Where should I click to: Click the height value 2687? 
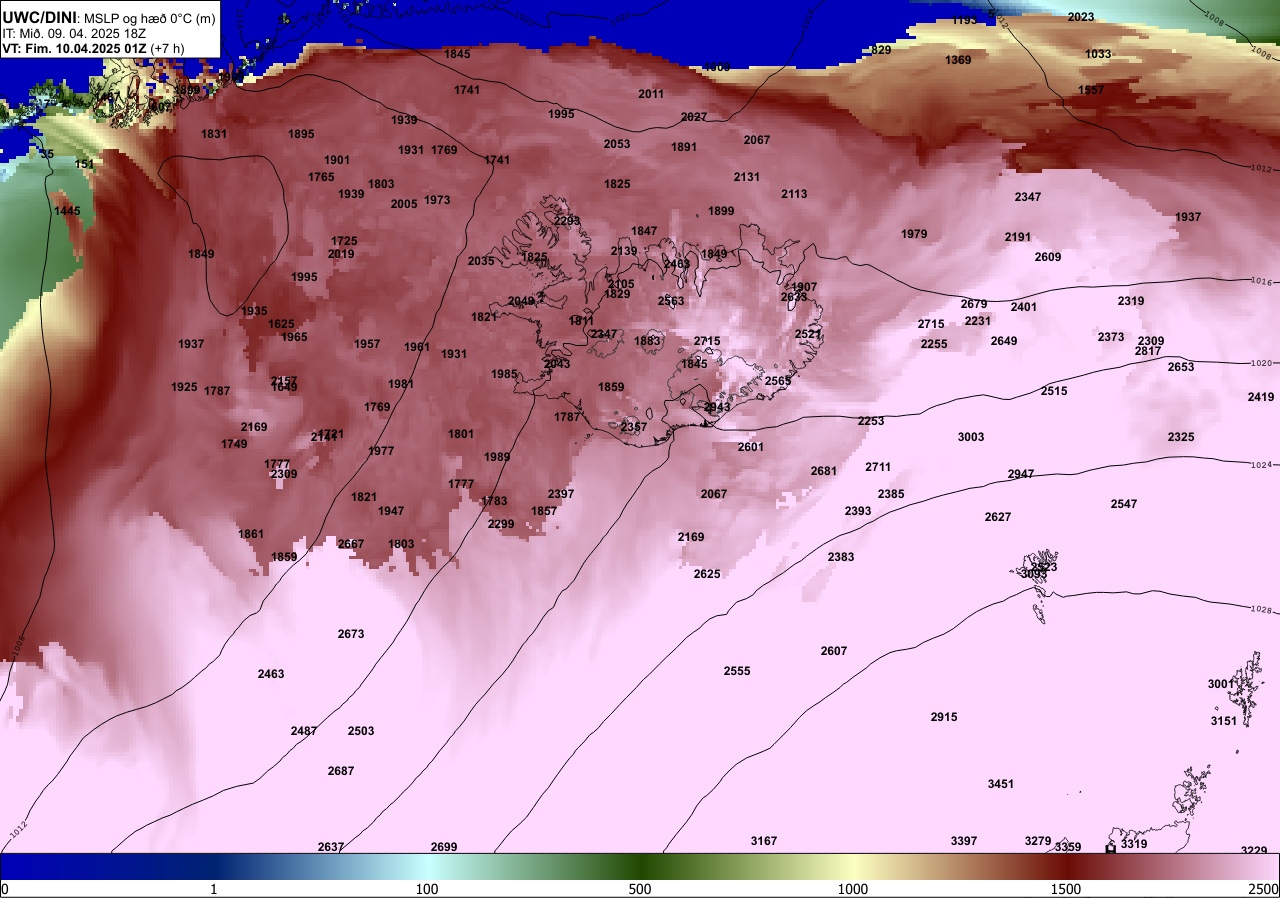coord(341,771)
